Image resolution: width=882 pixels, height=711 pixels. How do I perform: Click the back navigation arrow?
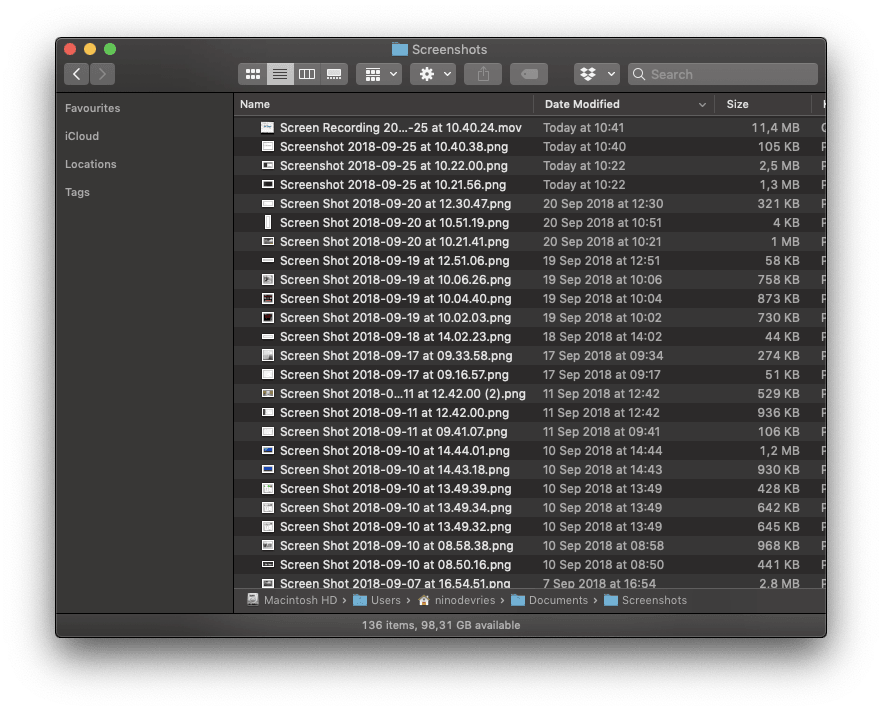tap(76, 73)
